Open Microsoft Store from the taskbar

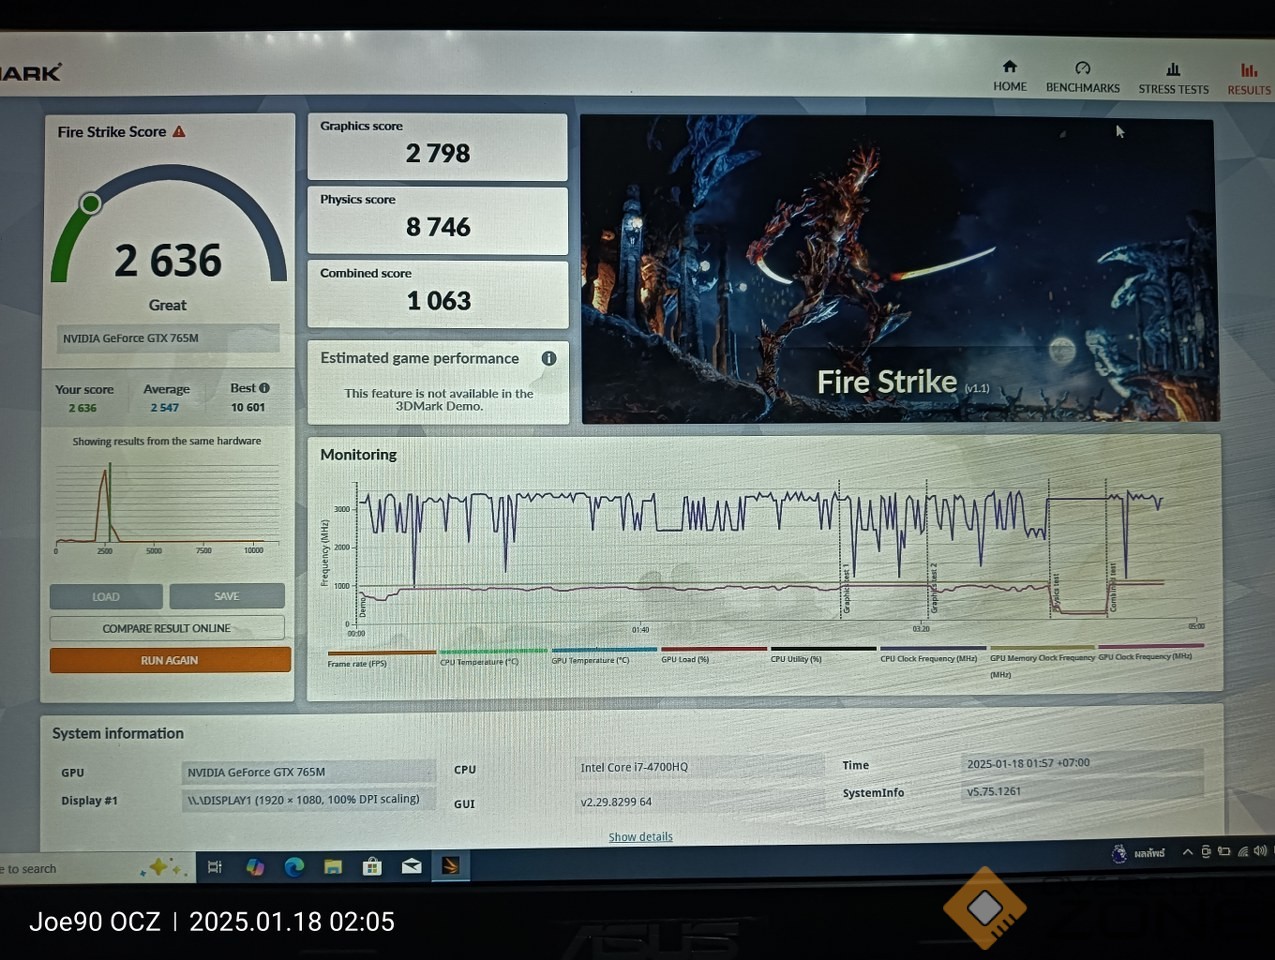pos(372,866)
